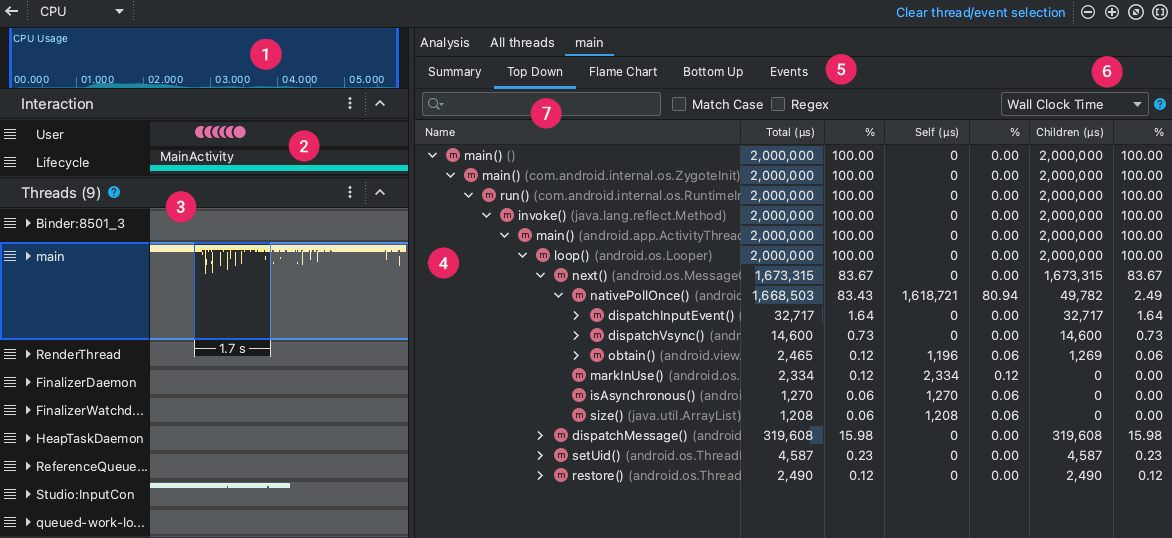Click the back arrow icon beside CPU
The width and height of the screenshot is (1172, 538).
(11, 12)
